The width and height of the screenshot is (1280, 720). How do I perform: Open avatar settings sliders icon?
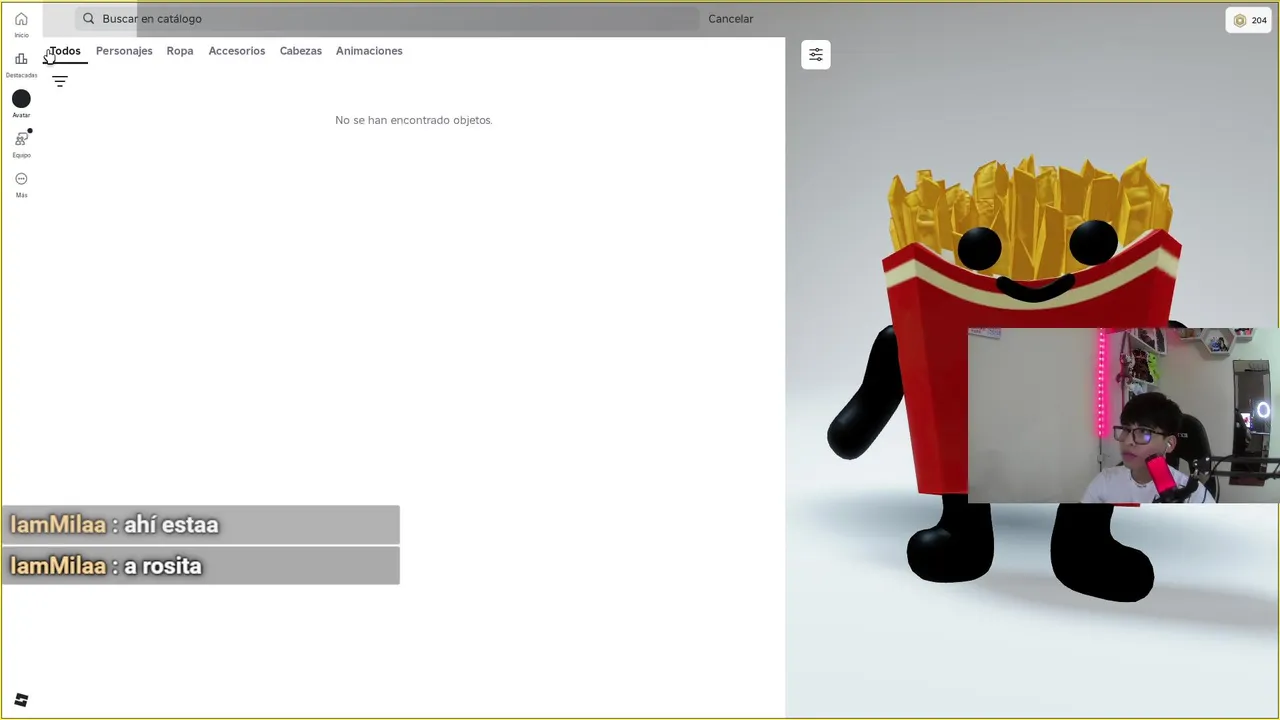pyautogui.click(x=816, y=55)
